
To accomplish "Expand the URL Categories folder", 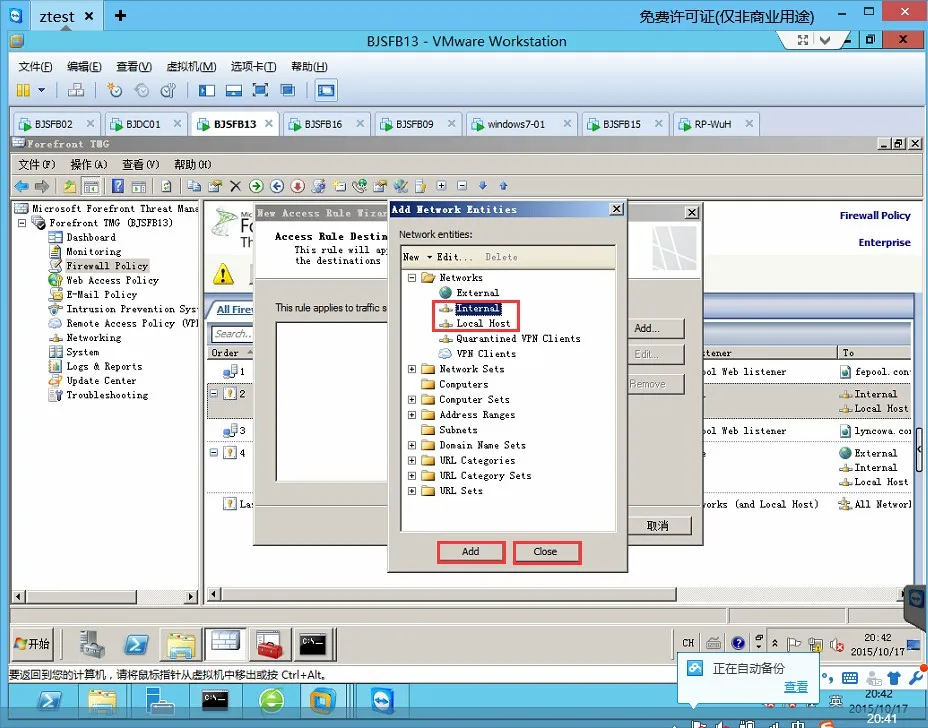I will click(x=412, y=460).
